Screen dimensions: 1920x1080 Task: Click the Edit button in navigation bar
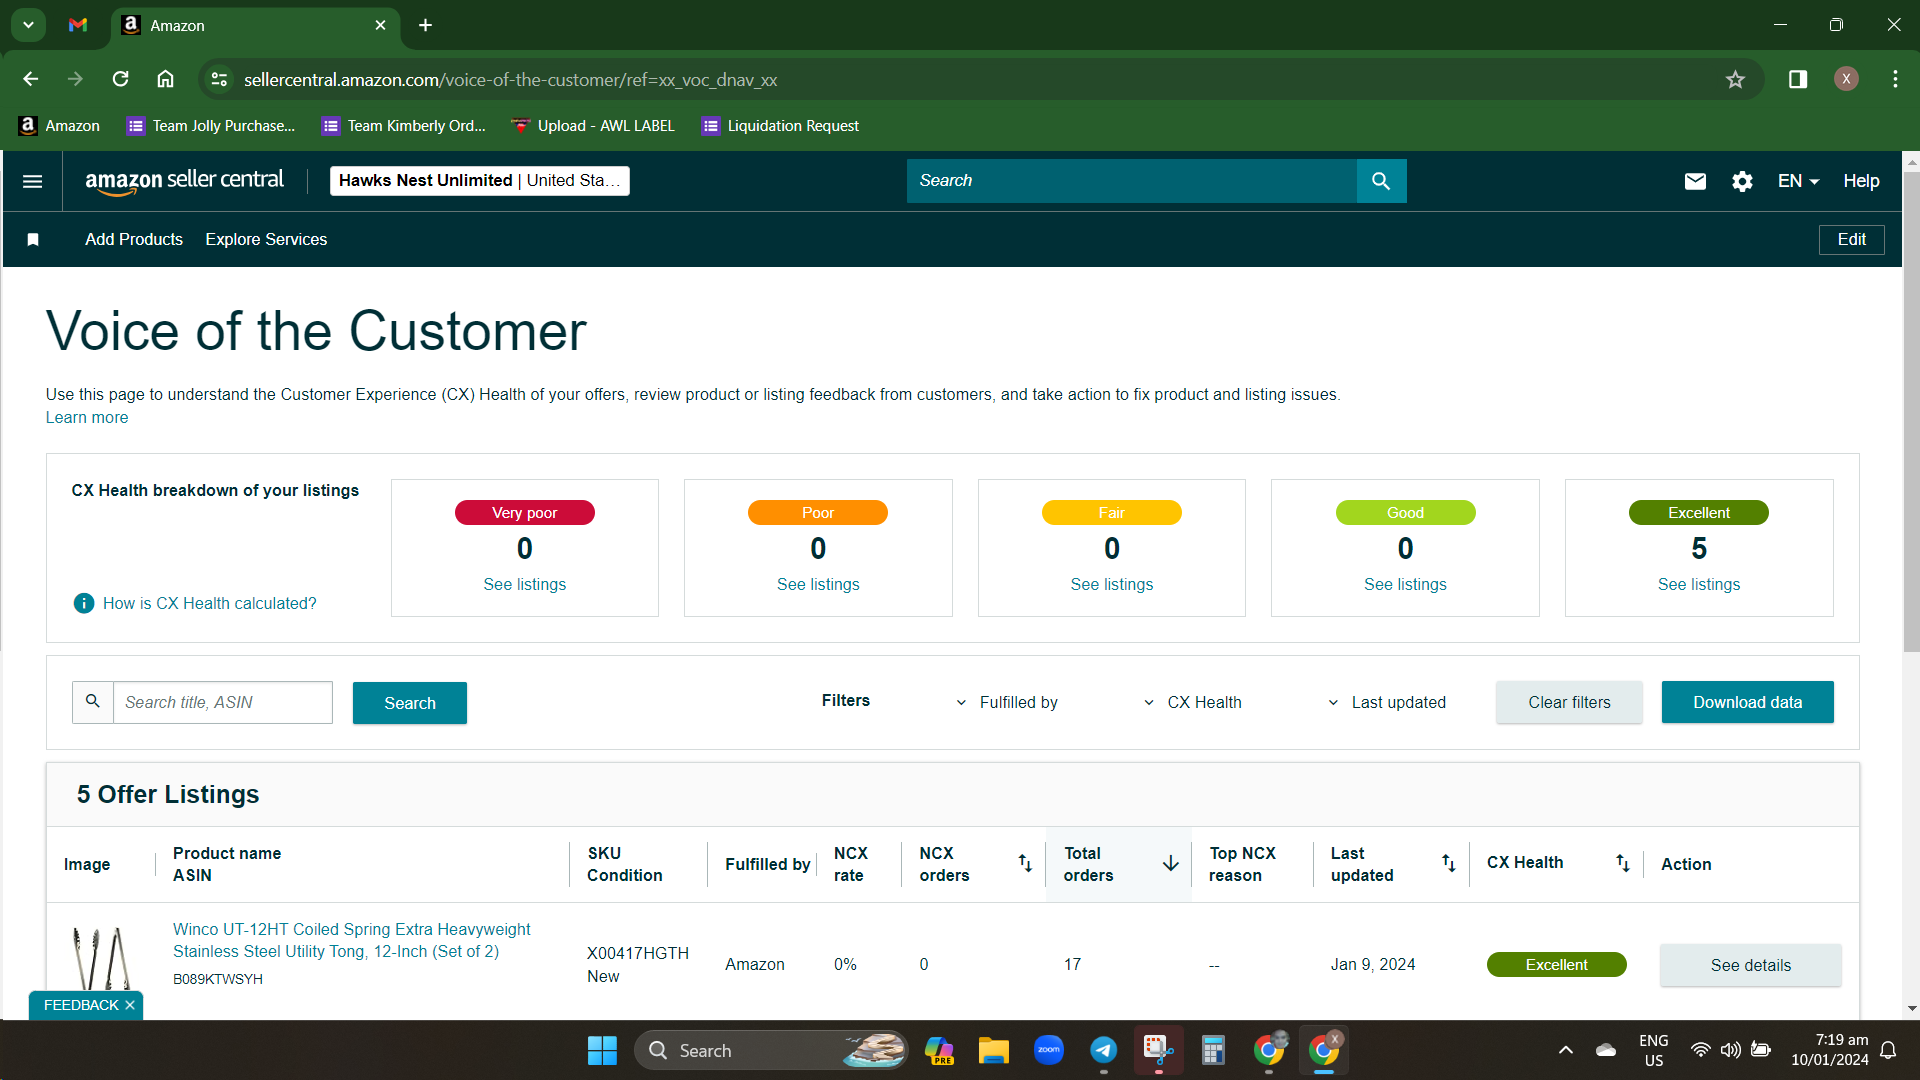point(1851,239)
